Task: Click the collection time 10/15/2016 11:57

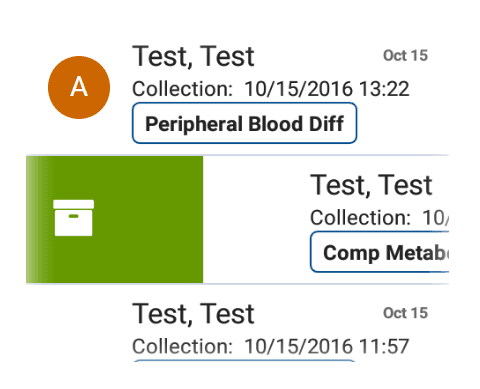Action: point(327,346)
